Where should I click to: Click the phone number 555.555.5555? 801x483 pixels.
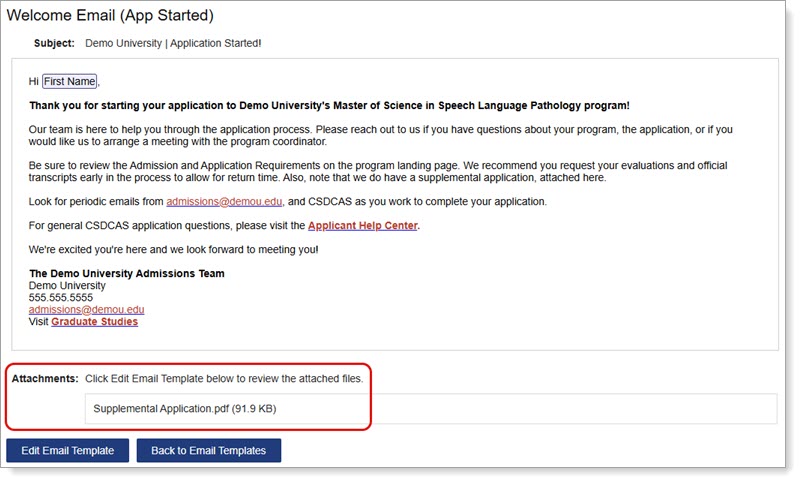coord(61,298)
